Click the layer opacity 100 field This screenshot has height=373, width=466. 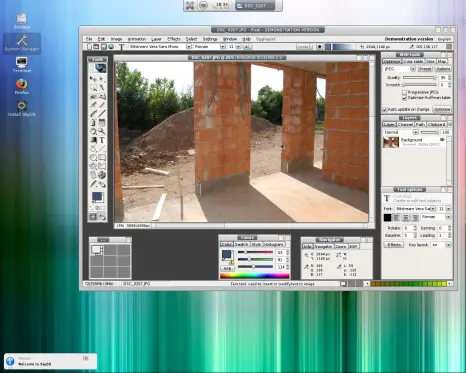[x=445, y=132]
